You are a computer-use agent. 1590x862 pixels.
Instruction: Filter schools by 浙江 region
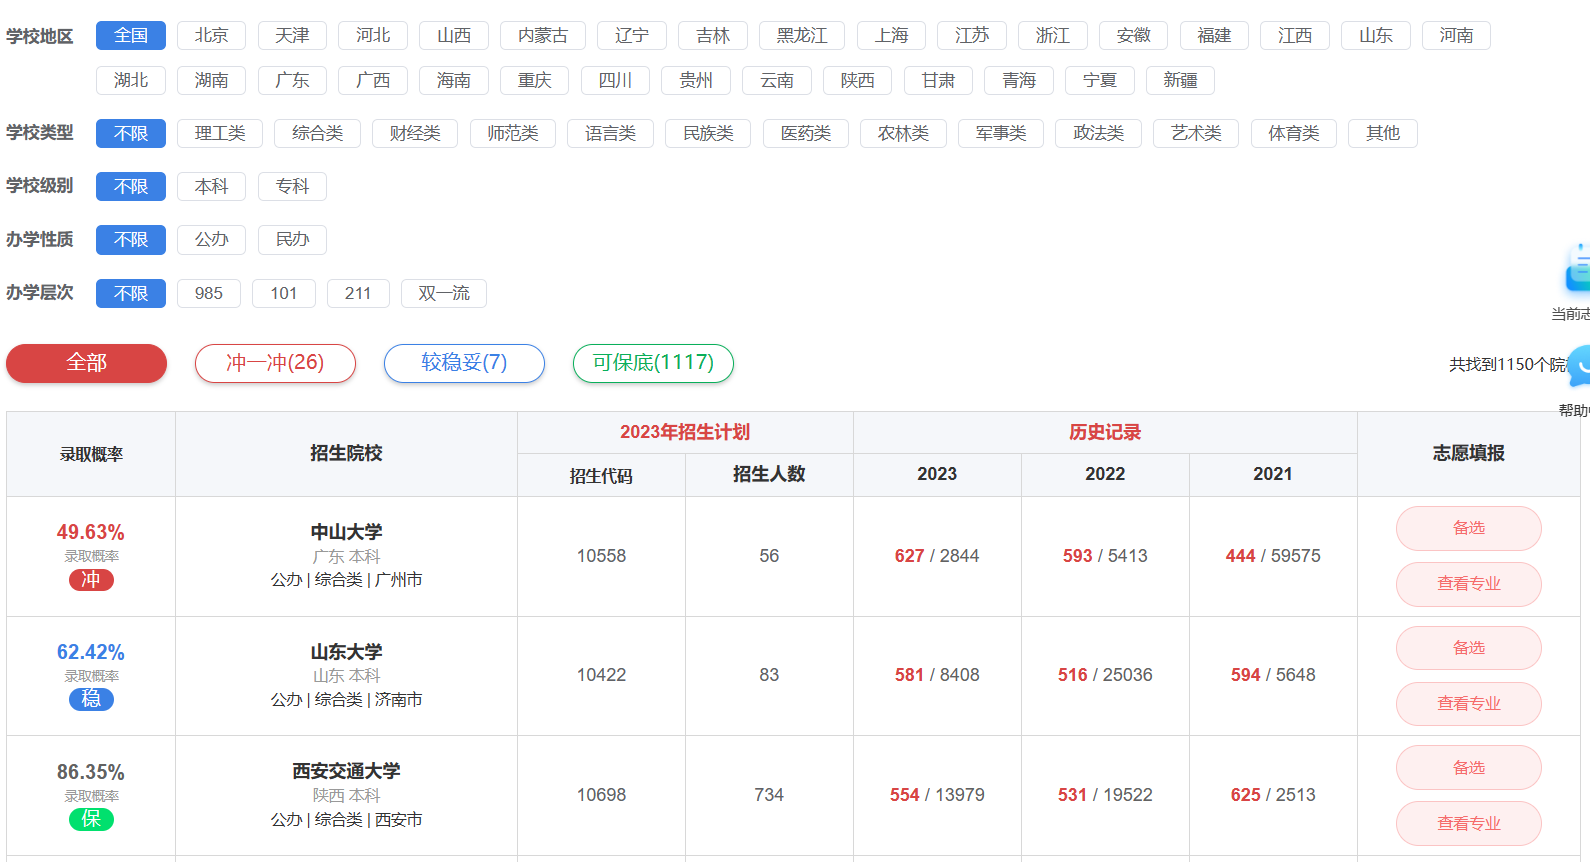coord(1053,36)
